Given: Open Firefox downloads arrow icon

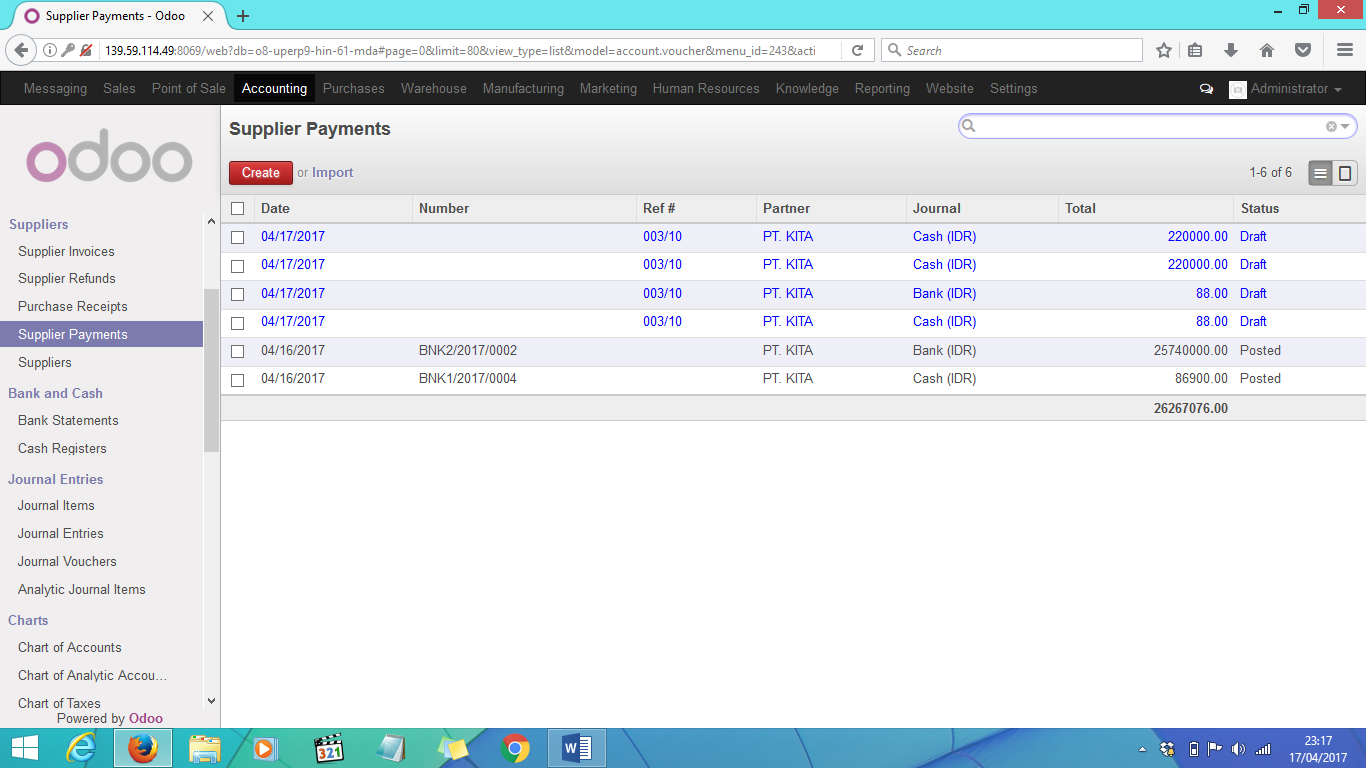Looking at the screenshot, I should (x=1231, y=50).
